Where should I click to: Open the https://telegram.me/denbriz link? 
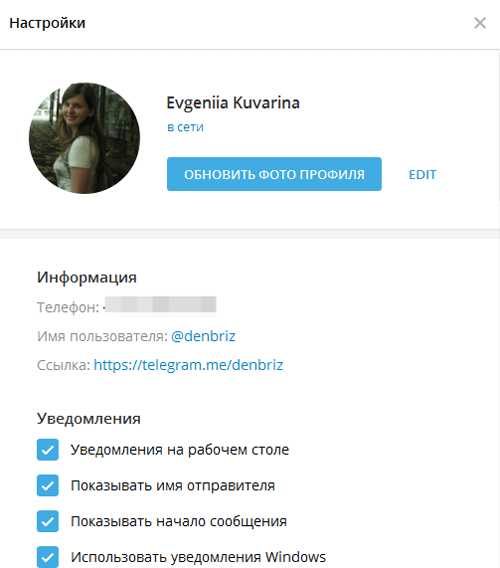coord(188,365)
